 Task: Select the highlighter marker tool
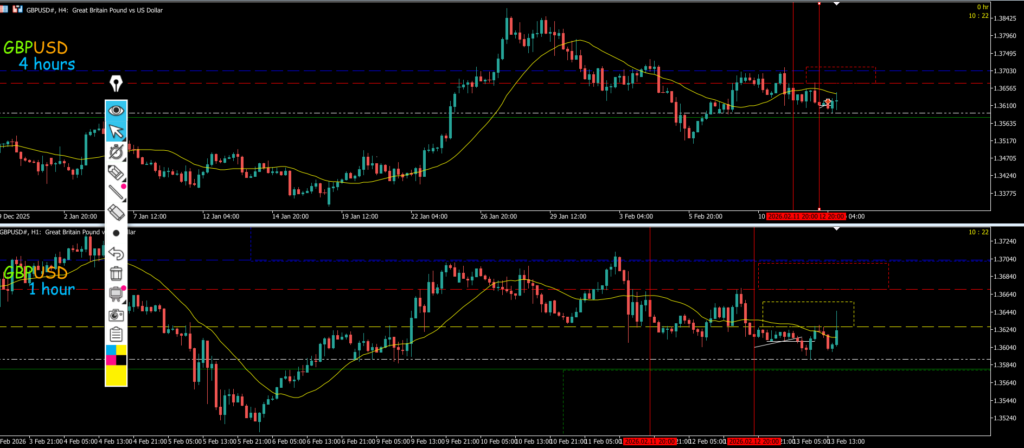coord(116,172)
